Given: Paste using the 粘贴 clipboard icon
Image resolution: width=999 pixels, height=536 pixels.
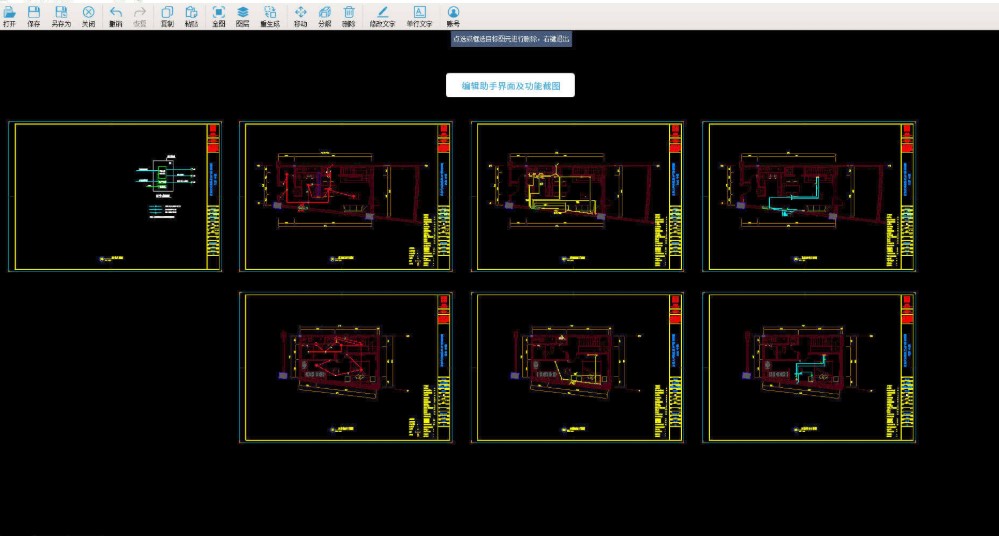Looking at the screenshot, I should [x=192, y=14].
